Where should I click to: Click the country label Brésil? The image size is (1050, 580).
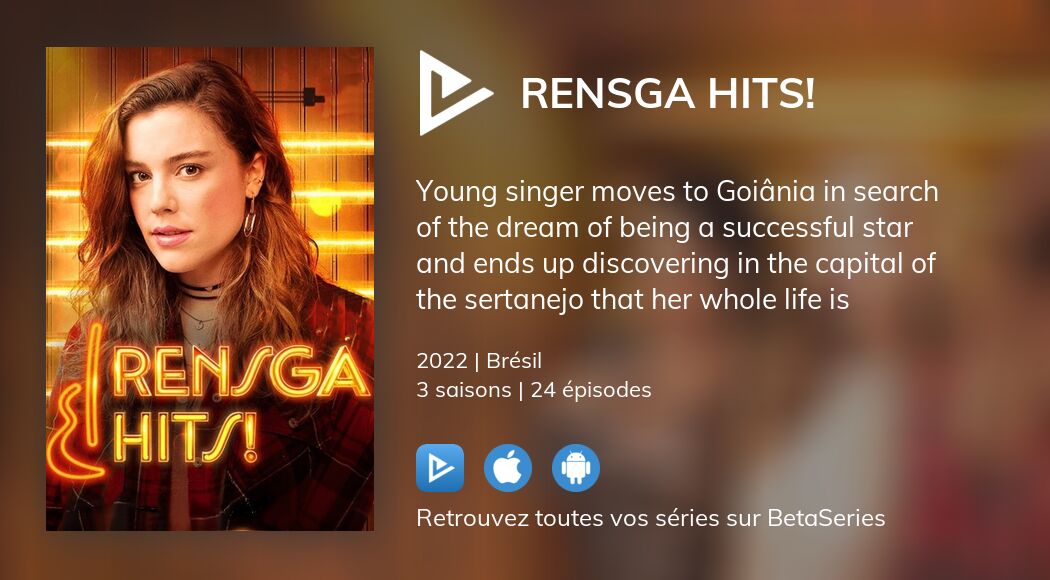coord(514,361)
